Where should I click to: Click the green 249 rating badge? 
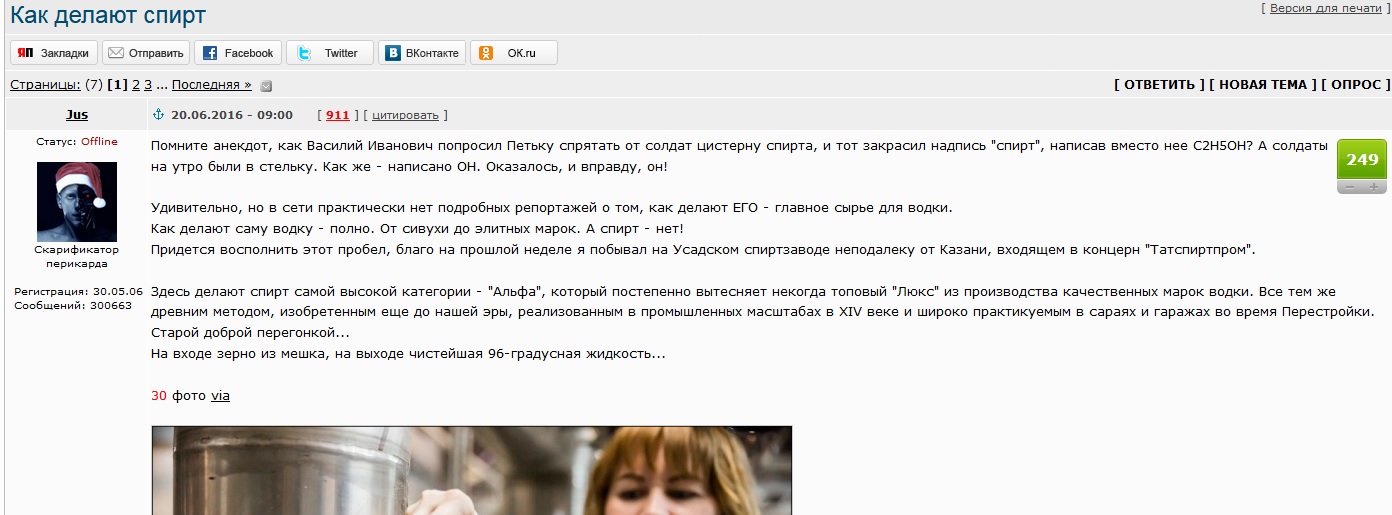point(1362,160)
